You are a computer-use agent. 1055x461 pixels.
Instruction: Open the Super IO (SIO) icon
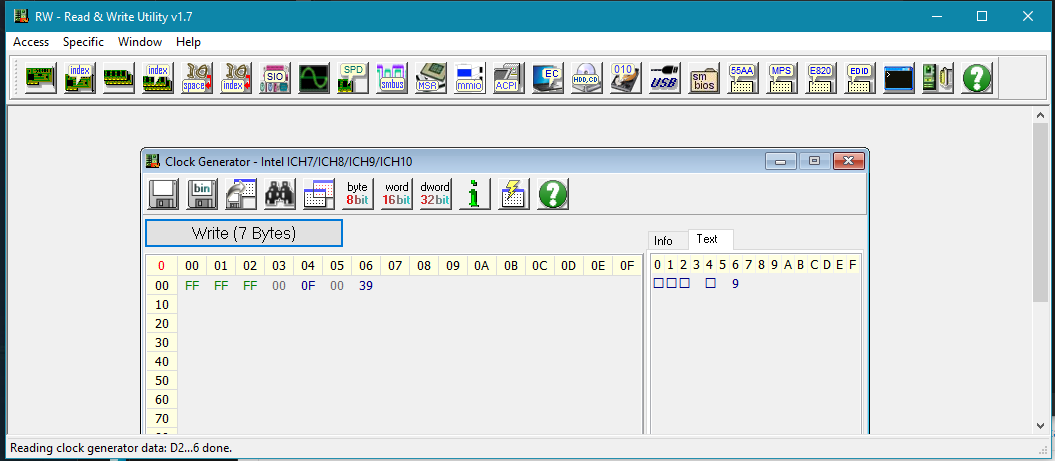[x=275, y=78]
